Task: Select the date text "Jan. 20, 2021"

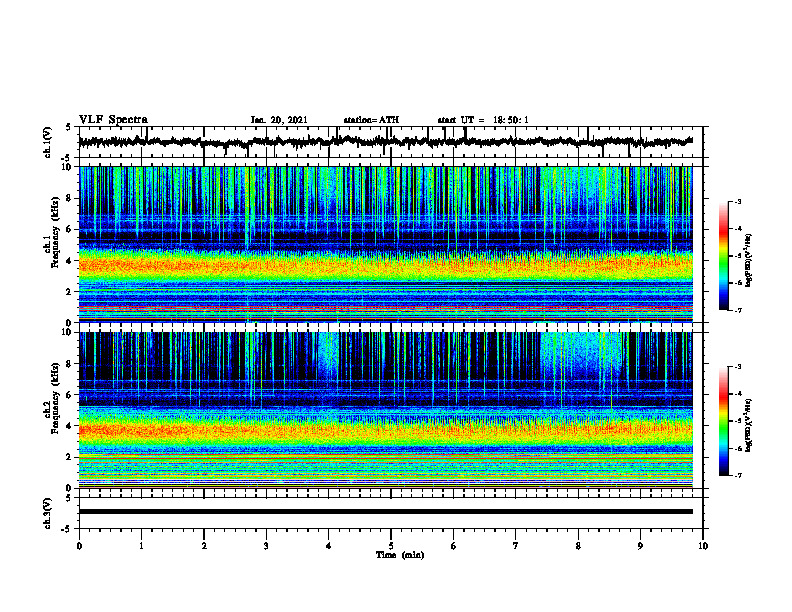Action: tap(279, 120)
